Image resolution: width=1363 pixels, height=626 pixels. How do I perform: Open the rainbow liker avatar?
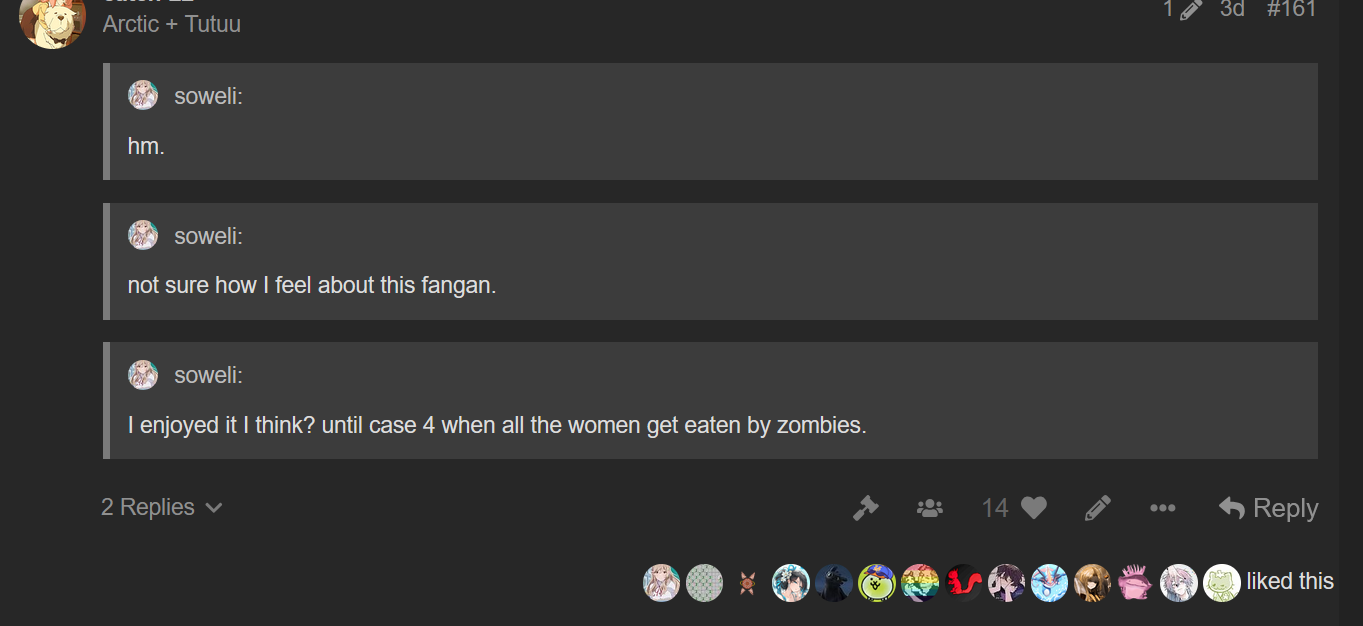click(x=920, y=582)
